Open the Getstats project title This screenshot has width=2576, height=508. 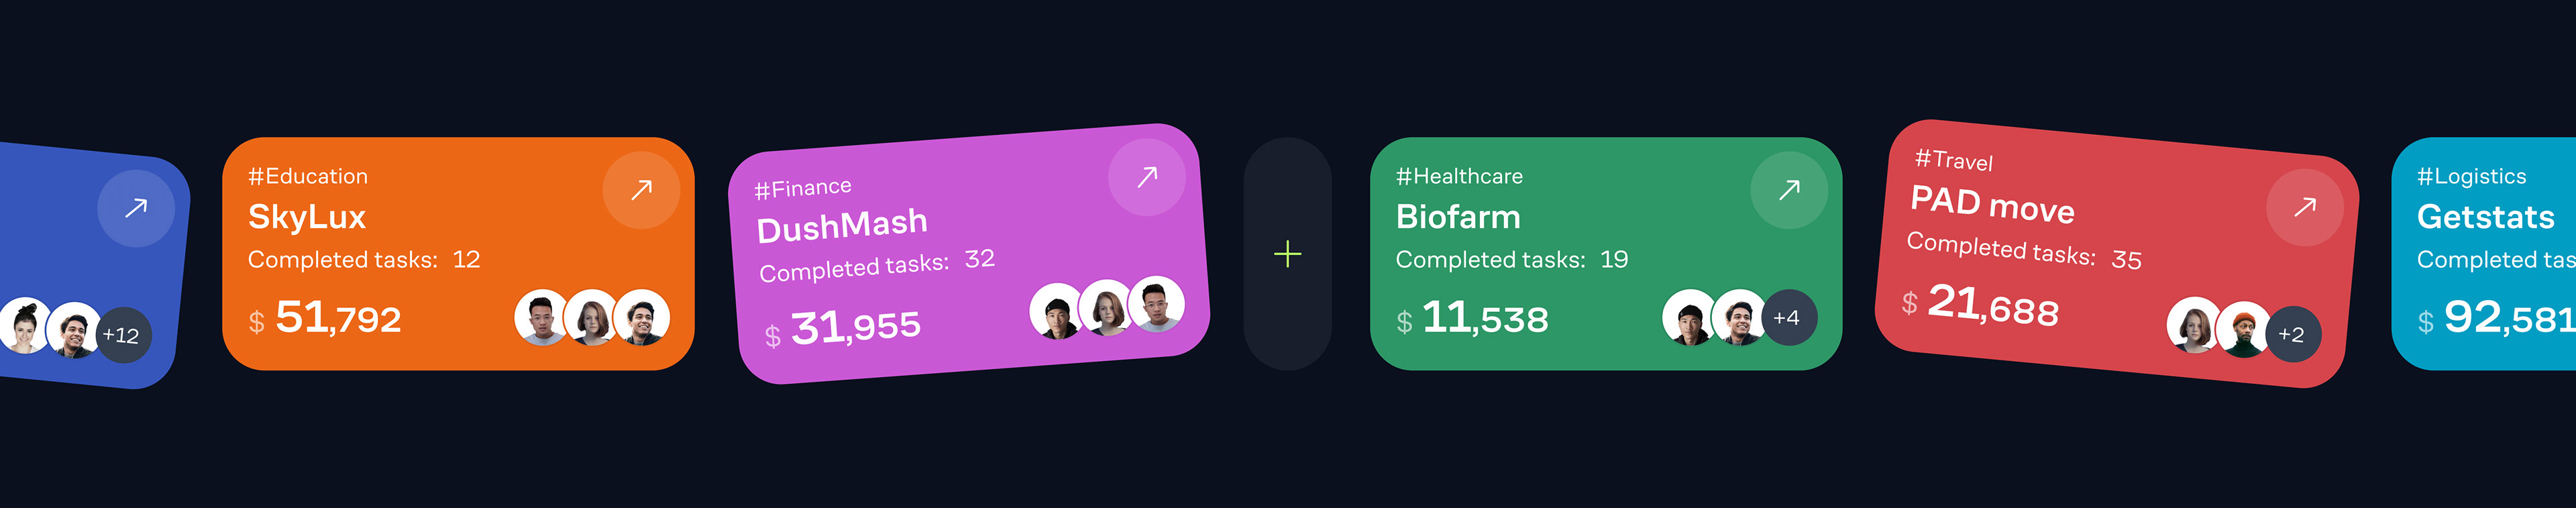[2485, 217]
